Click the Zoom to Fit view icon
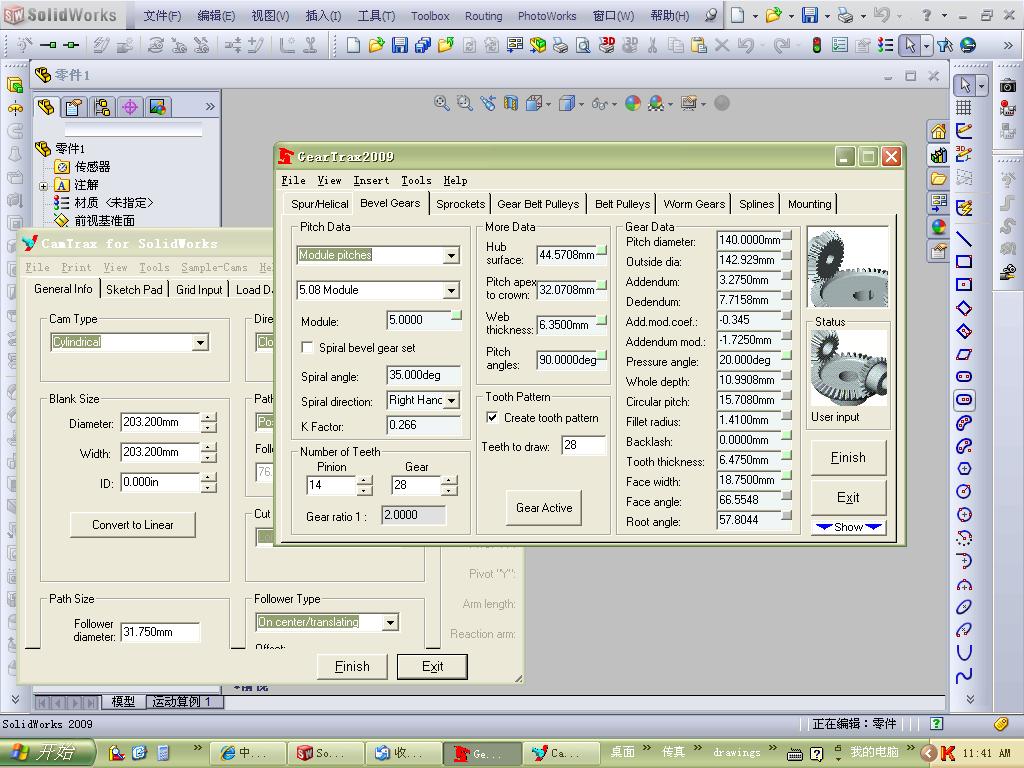This screenshot has width=1024, height=768. tap(441, 103)
